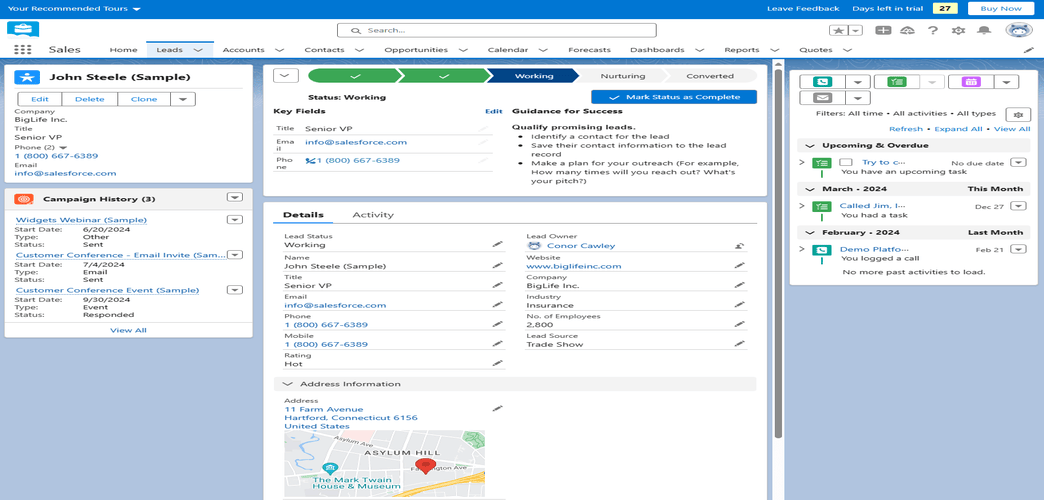Open the Trailhead guidance cloud icon
This screenshot has height=500, width=1044.
click(908, 30)
